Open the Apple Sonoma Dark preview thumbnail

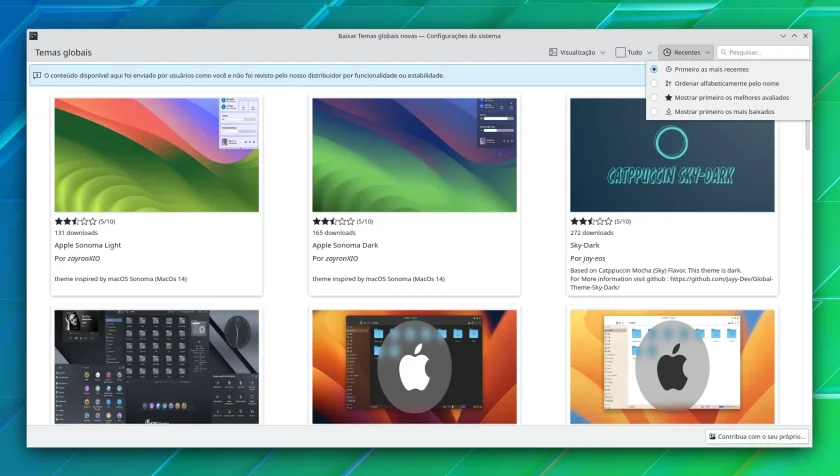(415, 155)
